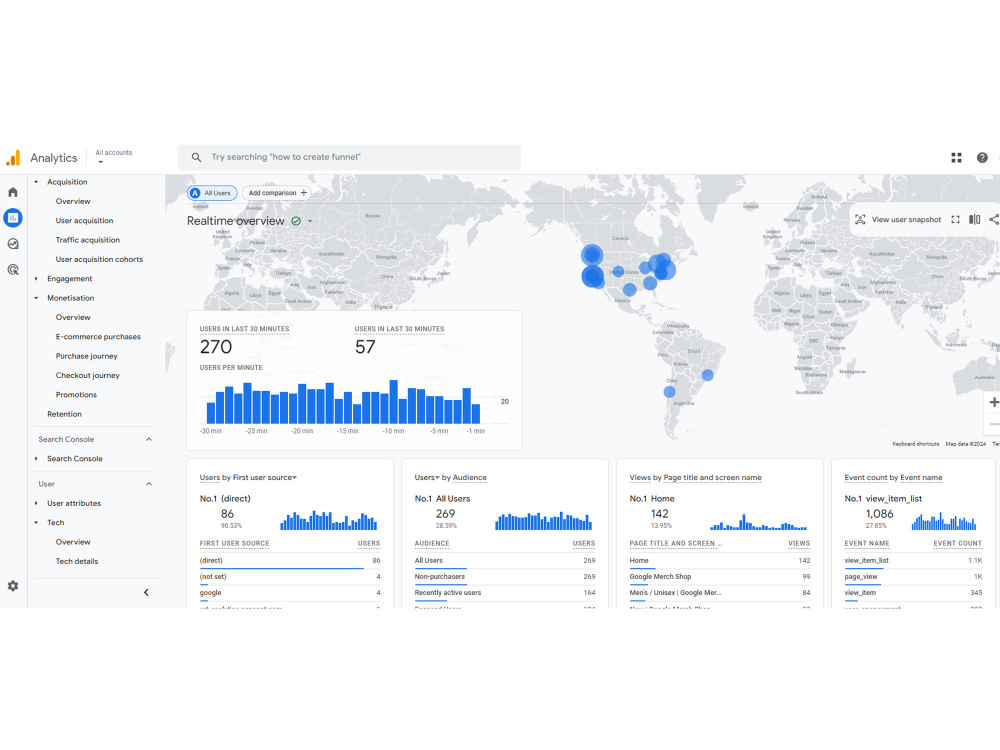This screenshot has width=1000, height=750.
Task: Open Tech details report
Action: tap(77, 561)
